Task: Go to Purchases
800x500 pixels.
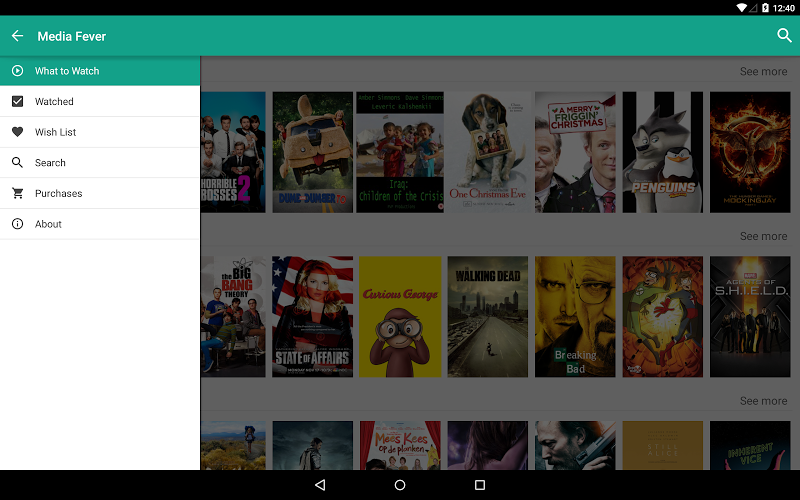Action: 100,193
